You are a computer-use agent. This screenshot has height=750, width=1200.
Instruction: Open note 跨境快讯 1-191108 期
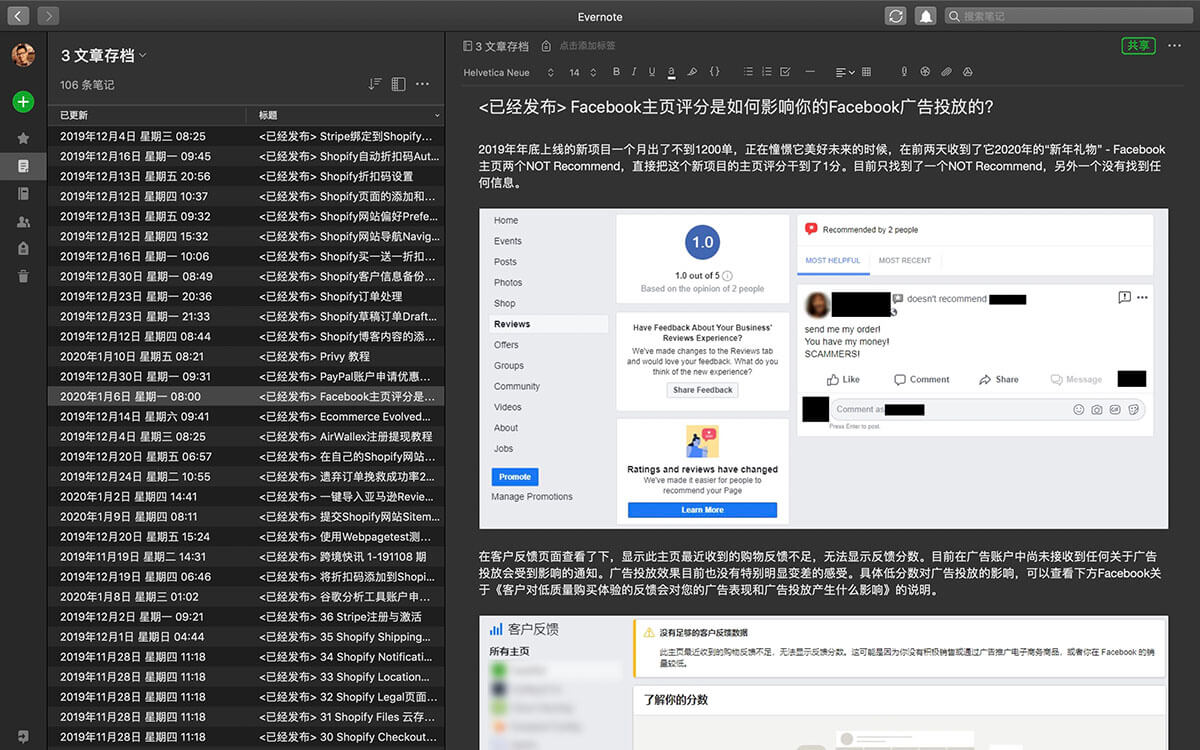pos(246,556)
